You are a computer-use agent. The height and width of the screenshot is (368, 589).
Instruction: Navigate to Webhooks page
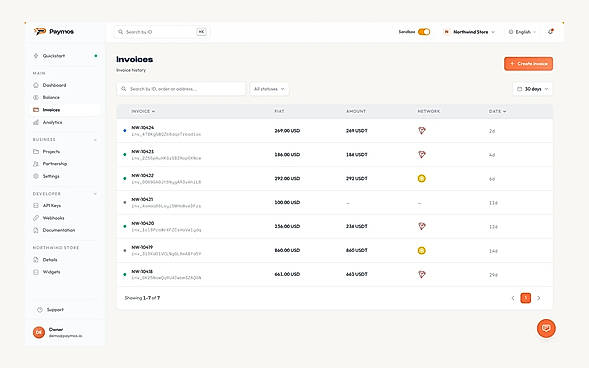[65, 218]
